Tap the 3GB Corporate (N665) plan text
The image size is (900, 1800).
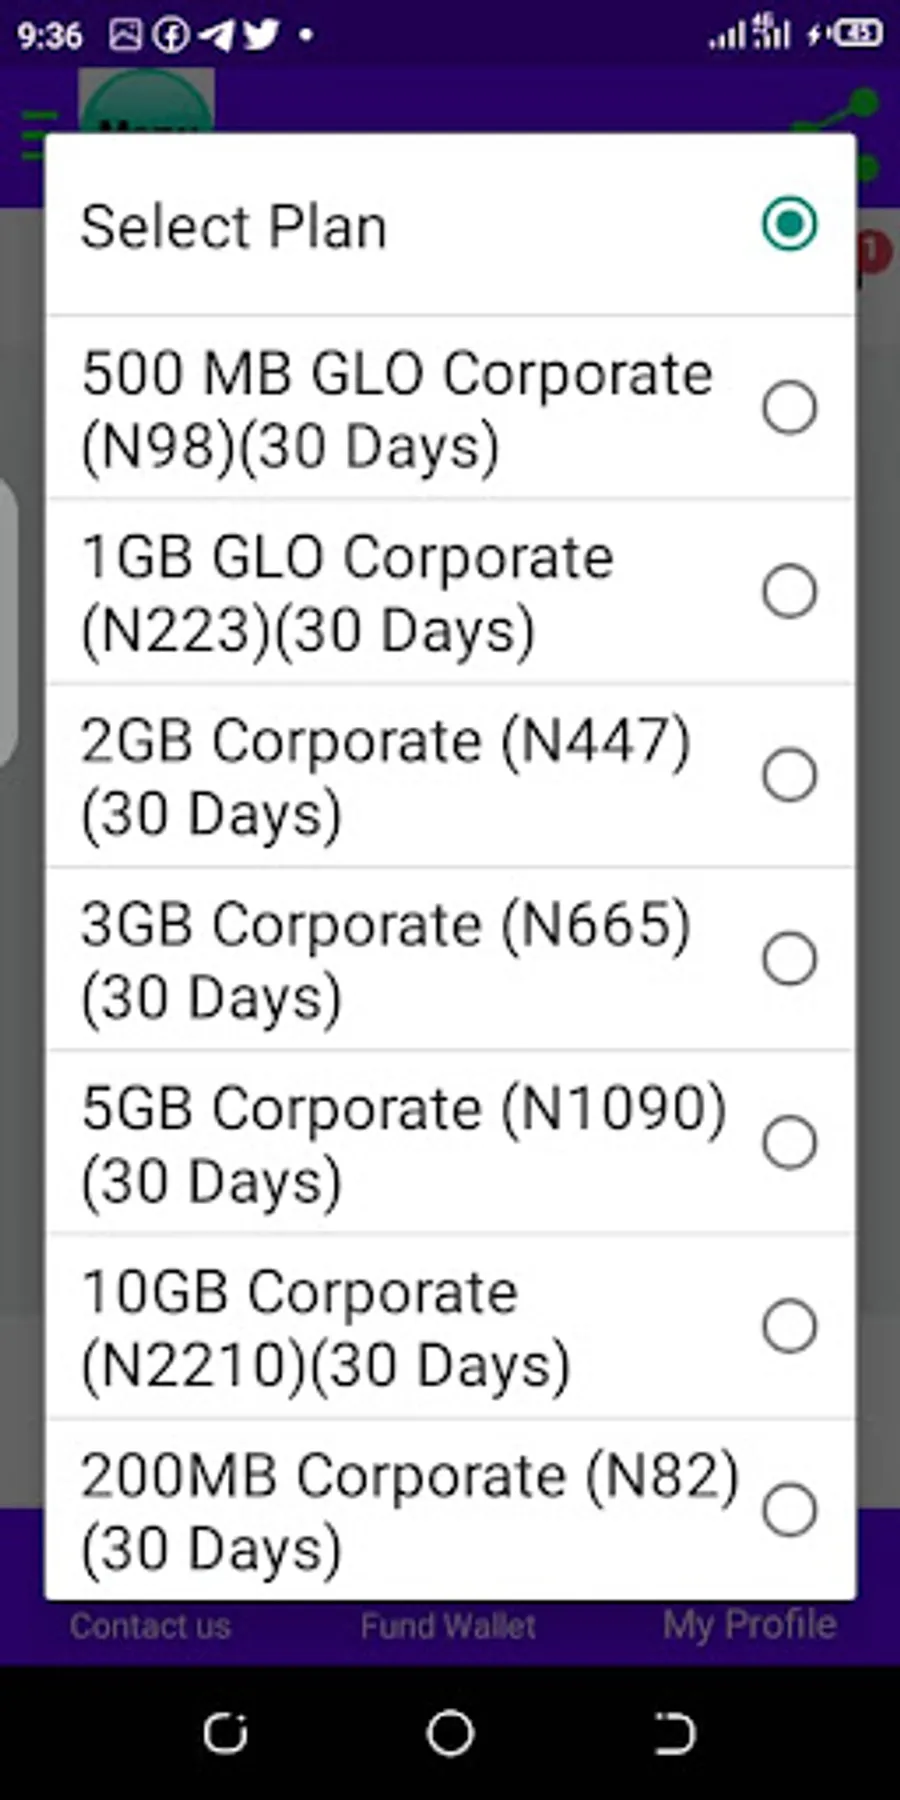385,960
